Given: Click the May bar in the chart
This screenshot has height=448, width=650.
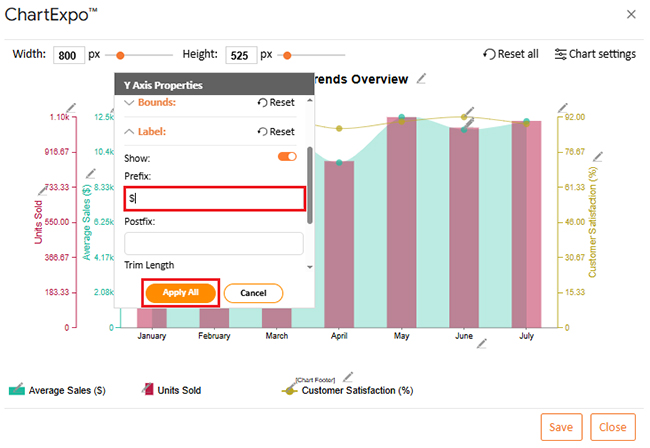Looking at the screenshot, I should (x=401, y=222).
